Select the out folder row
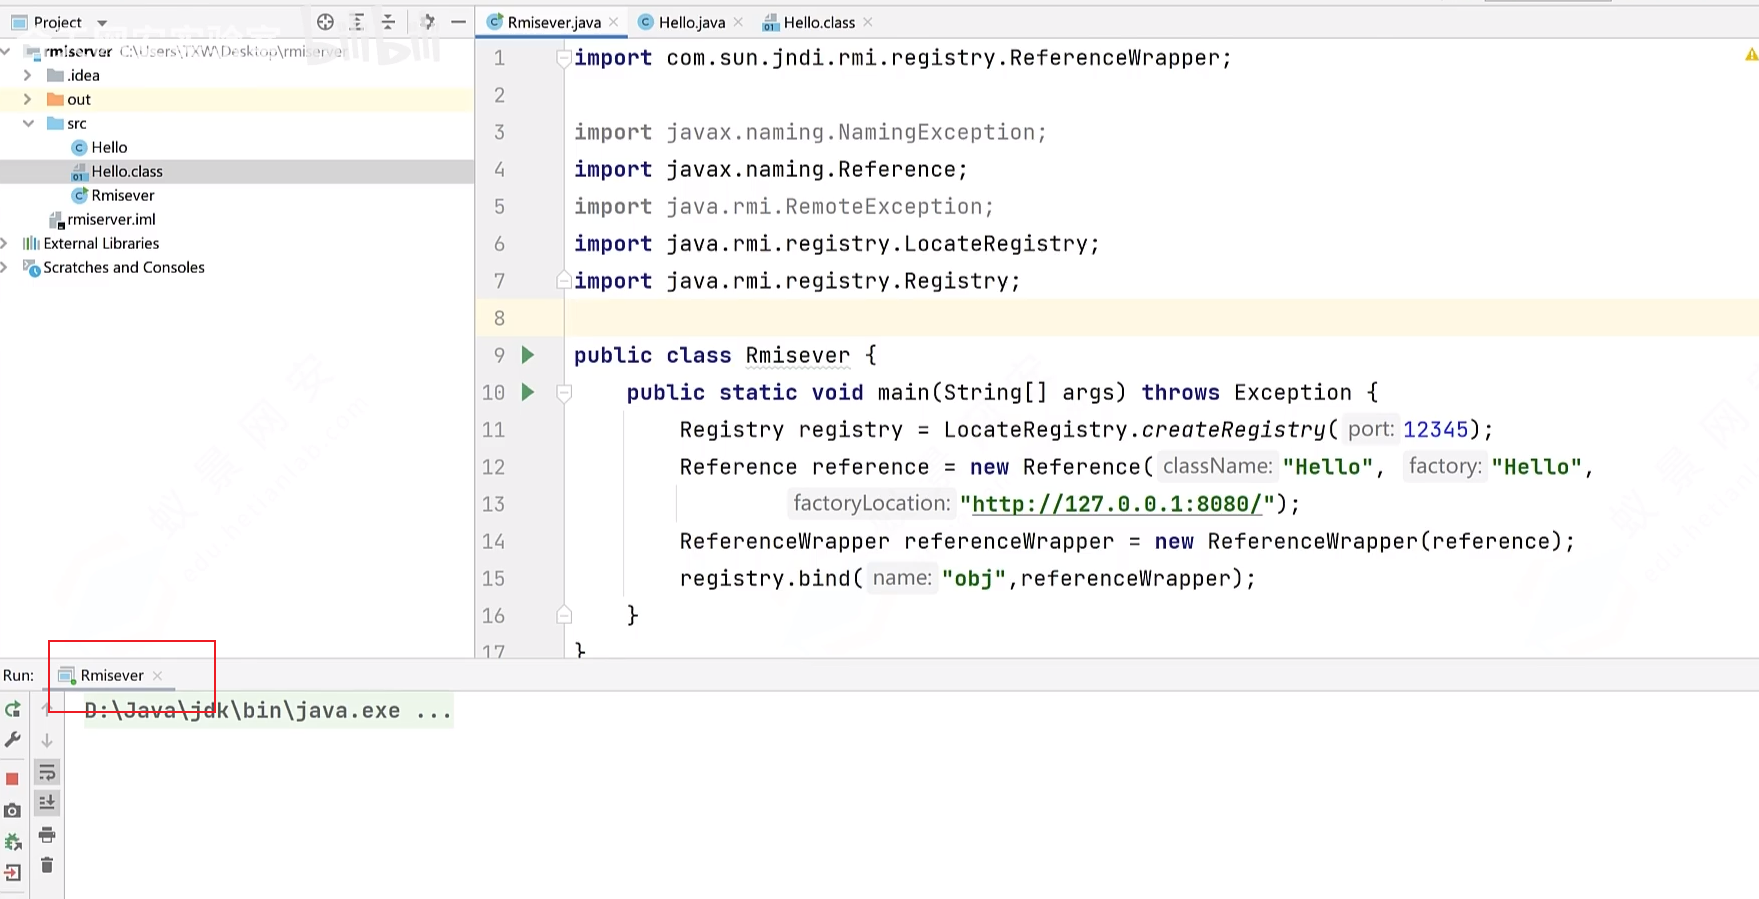This screenshot has width=1759, height=899. tap(237, 99)
